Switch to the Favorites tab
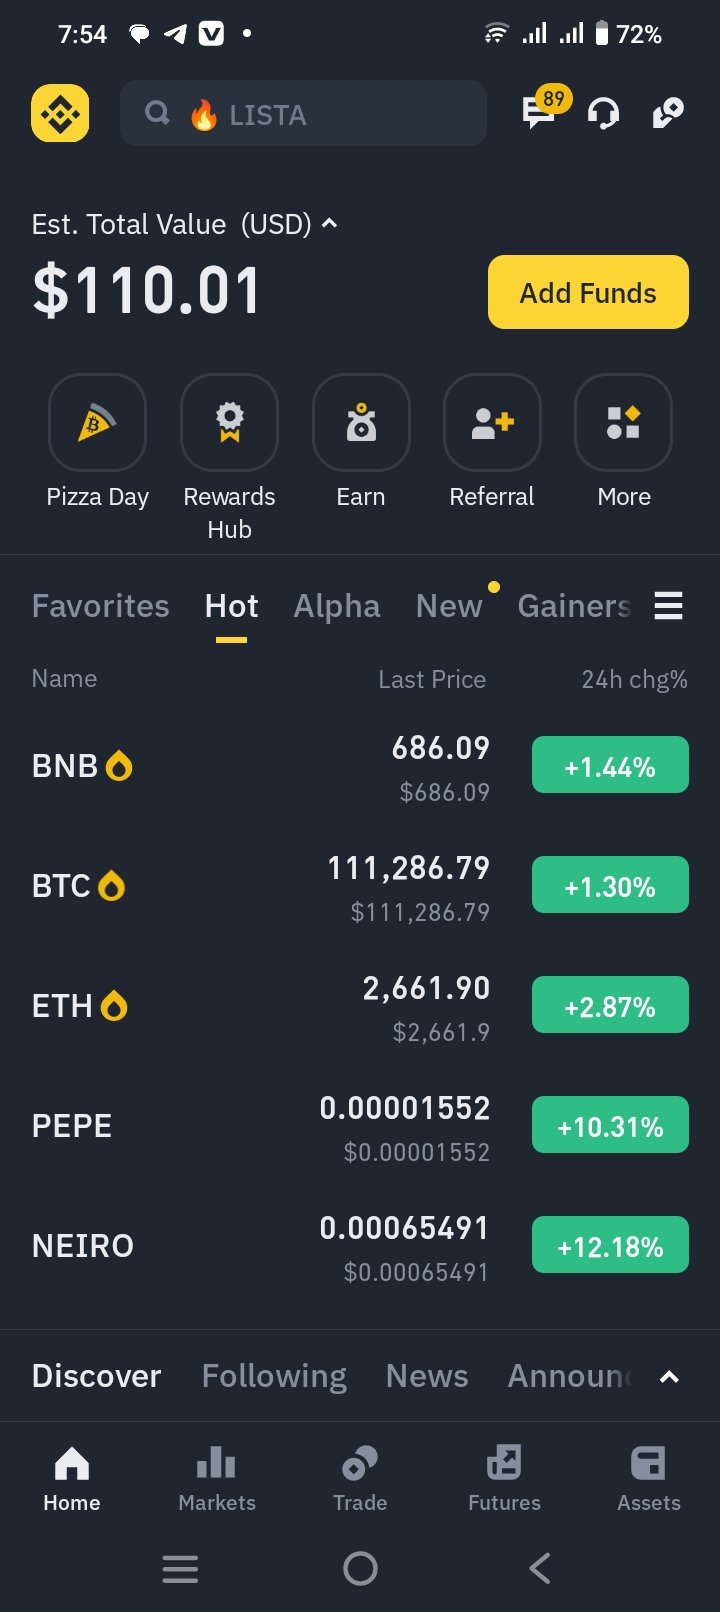Viewport: 720px width, 1612px height. point(101,606)
